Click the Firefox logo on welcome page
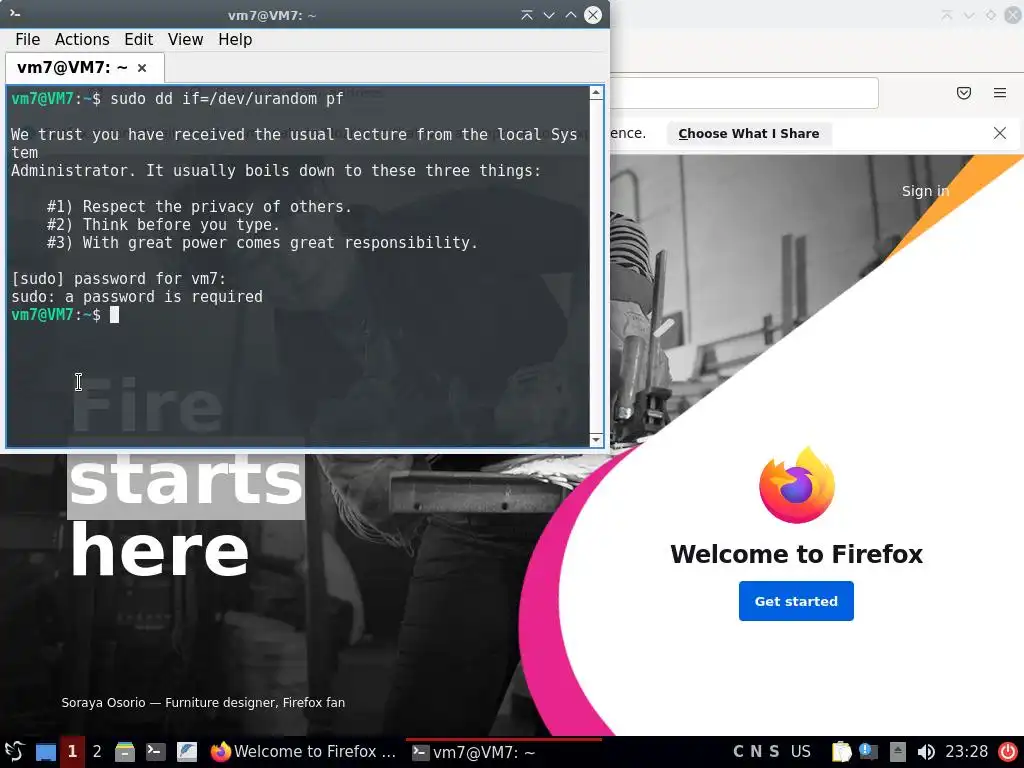This screenshot has height=768, width=1024. coord(797,485)
